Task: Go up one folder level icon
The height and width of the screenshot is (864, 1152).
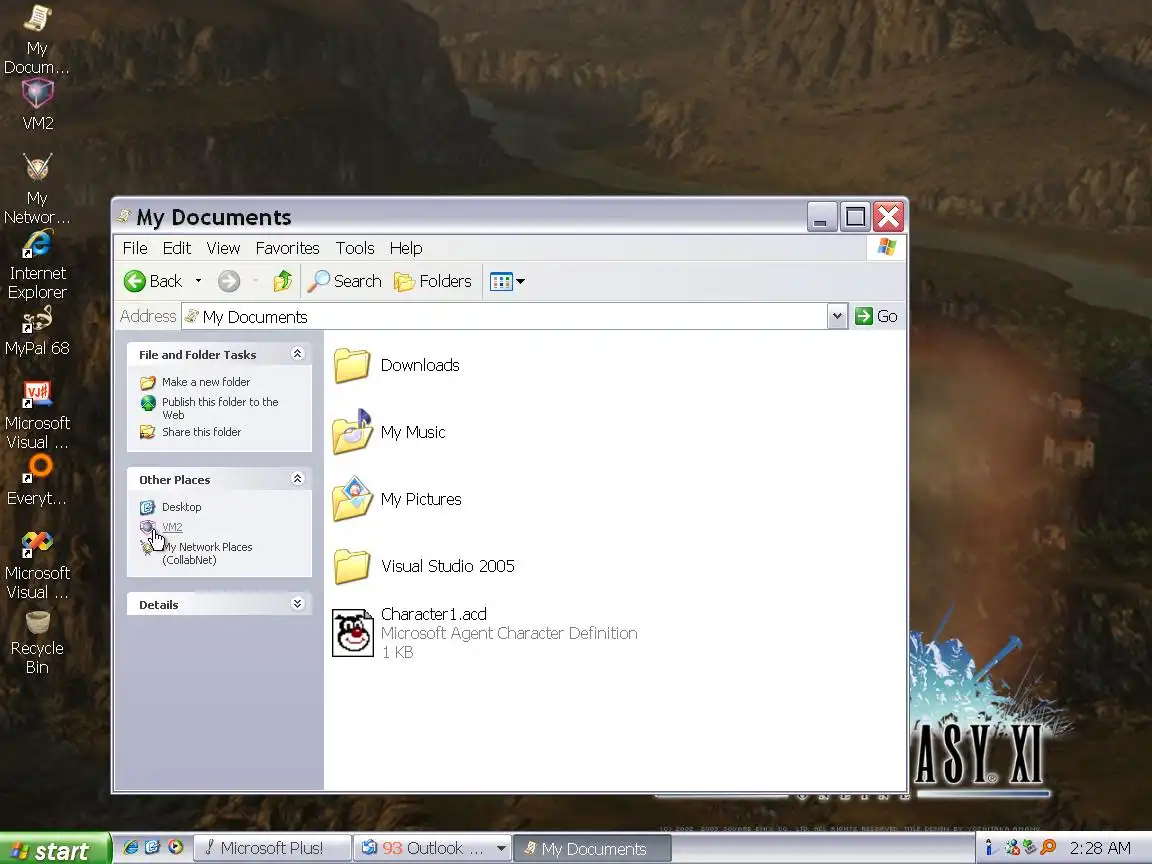Action: tap(283, 281)
